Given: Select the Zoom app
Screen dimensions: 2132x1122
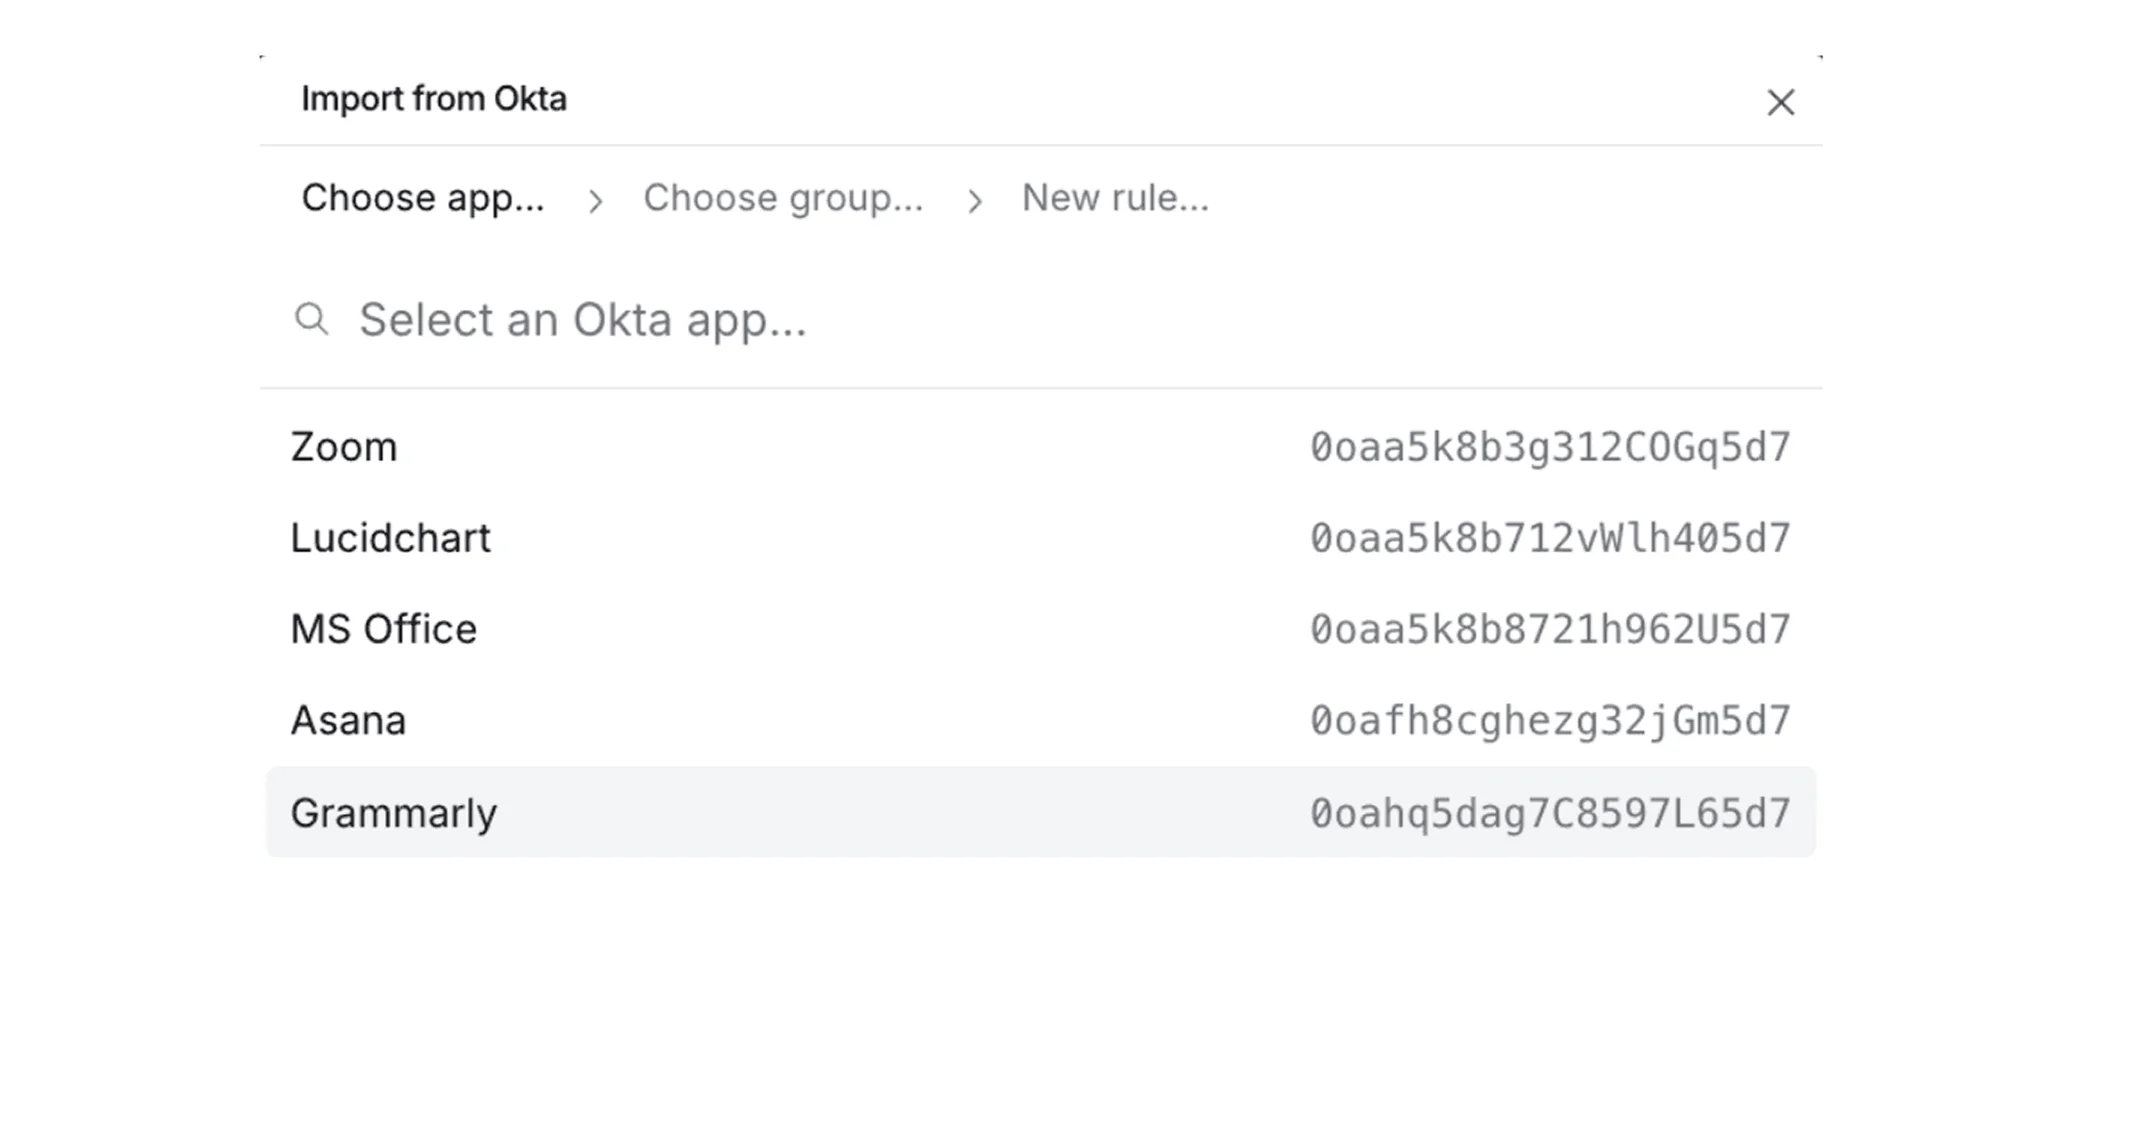Looking at the screenshot, I should [1040, 447].
